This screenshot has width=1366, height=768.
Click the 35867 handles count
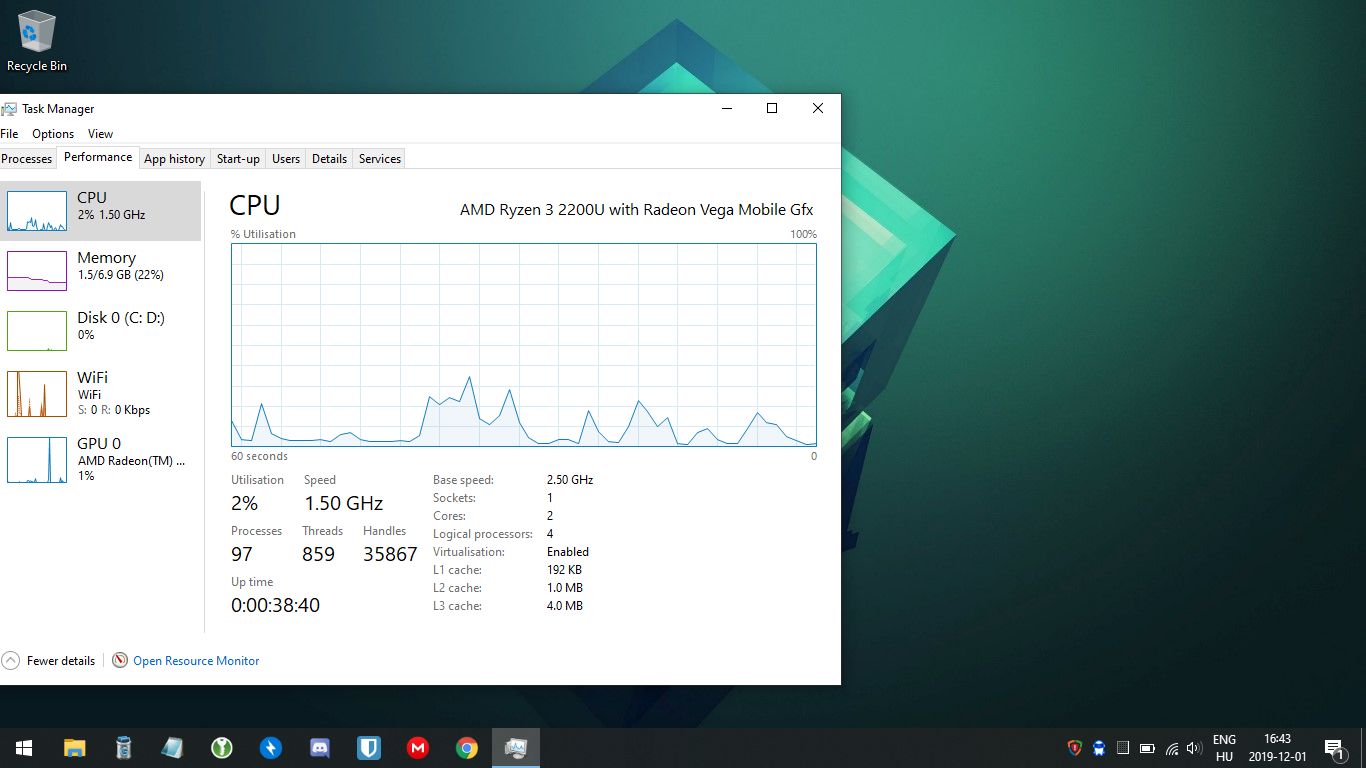[390, 554]
